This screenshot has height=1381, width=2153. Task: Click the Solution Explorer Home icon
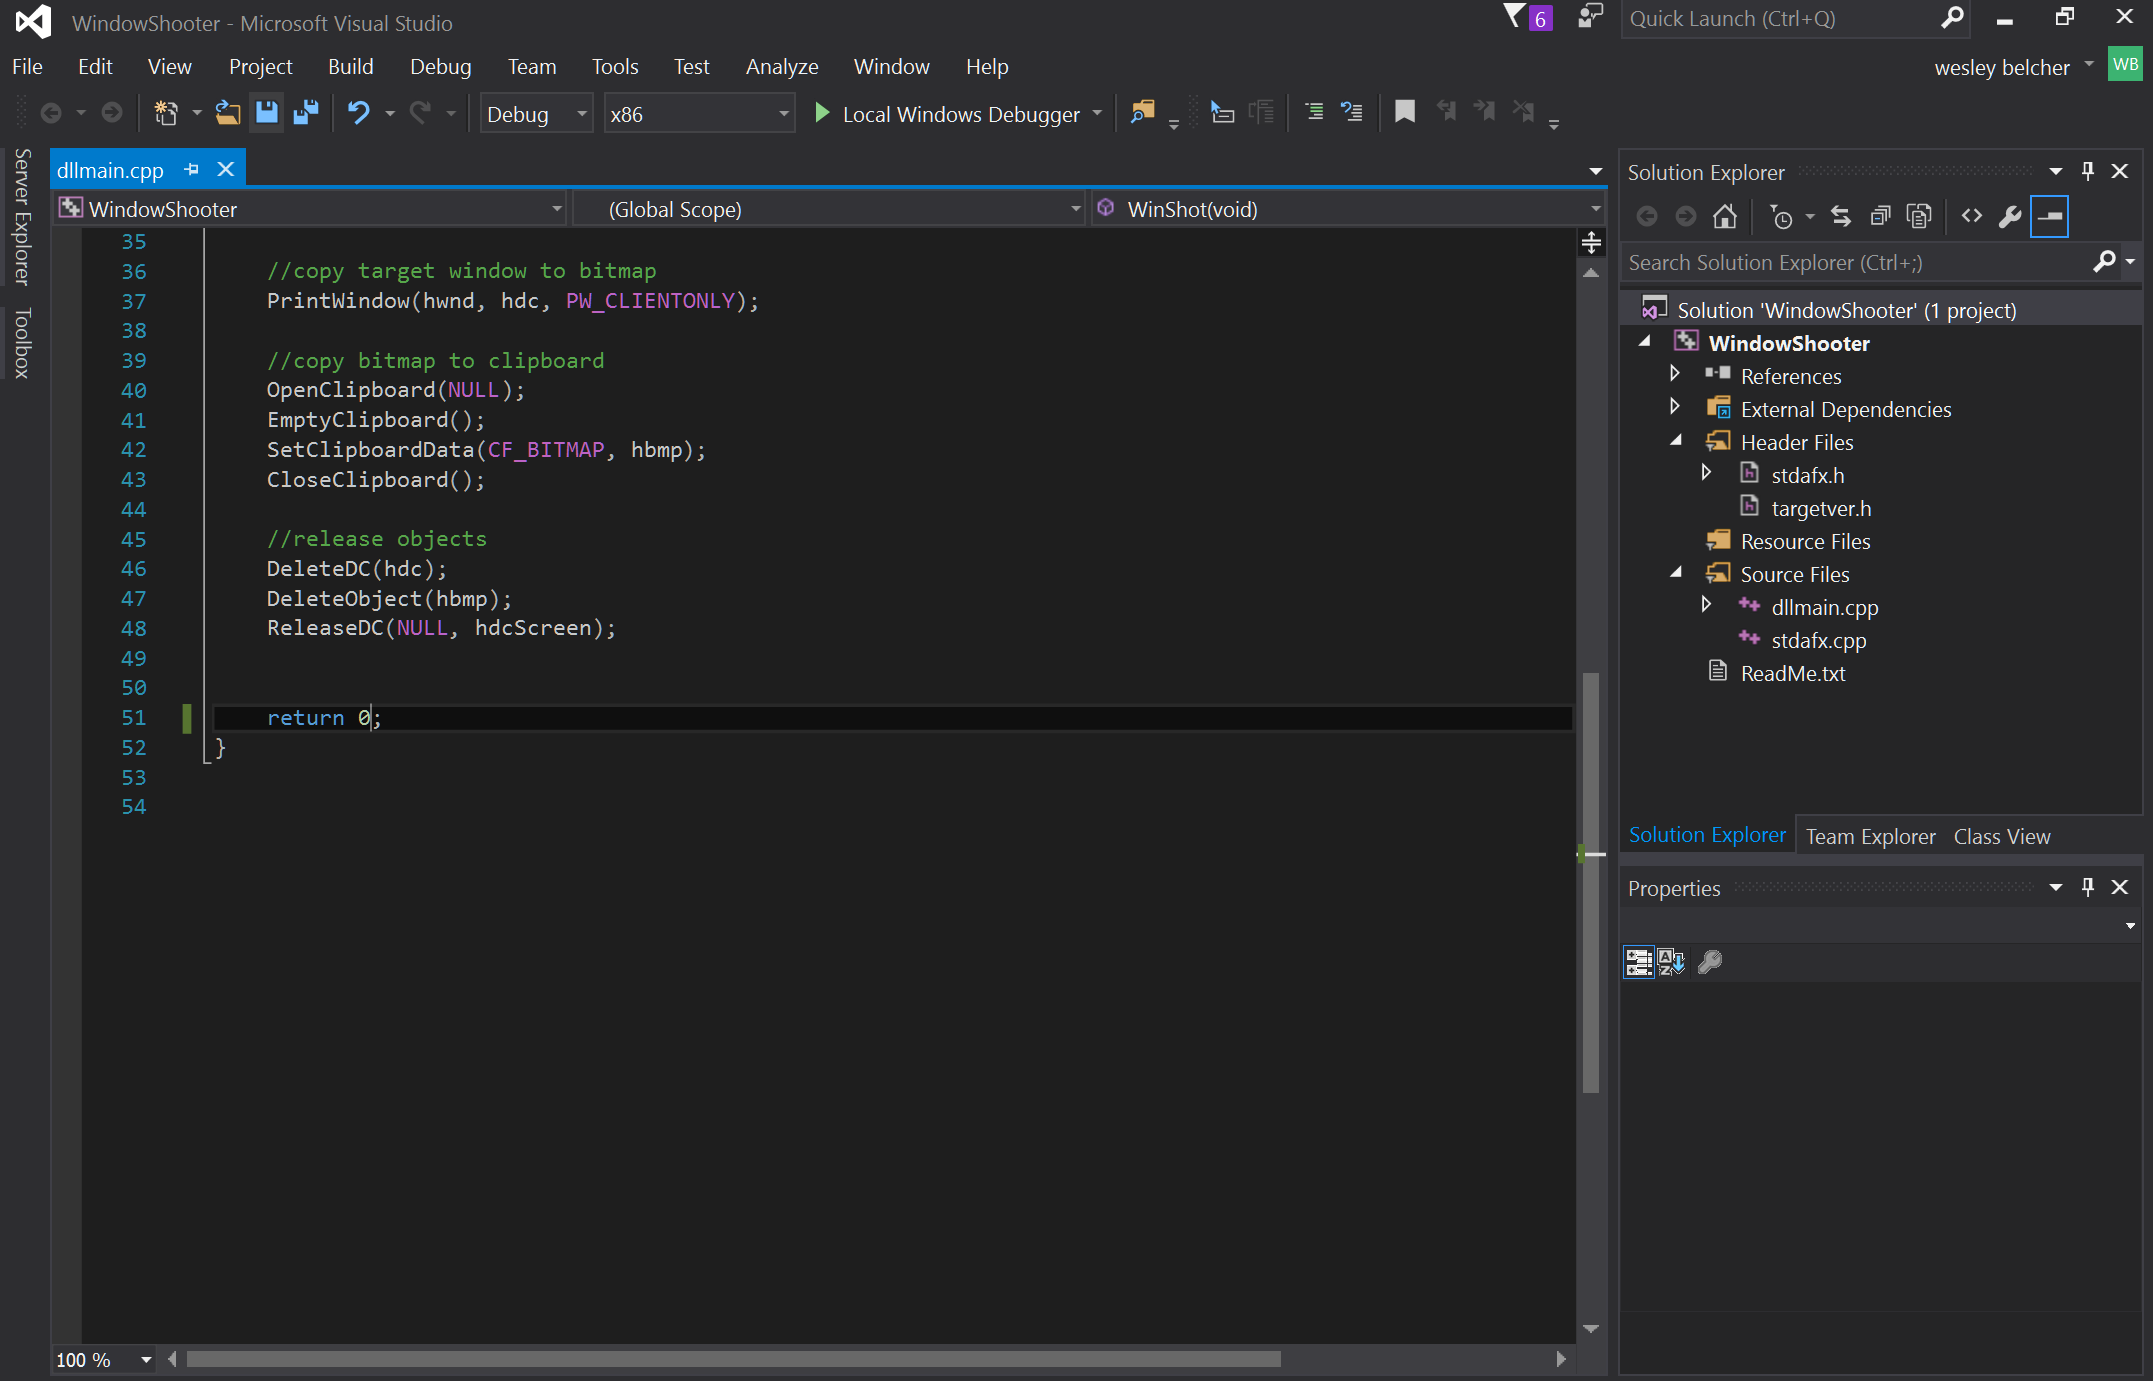pyautogui.click(x=1724, y=216)
